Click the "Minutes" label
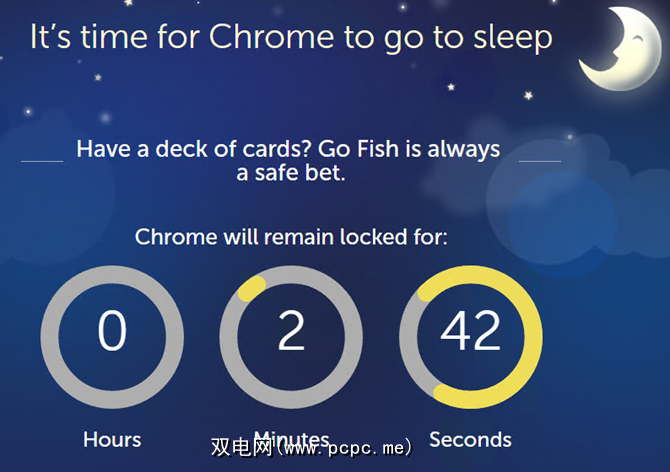The height and width of the screenshot is (472, 670). pos(291,439)
